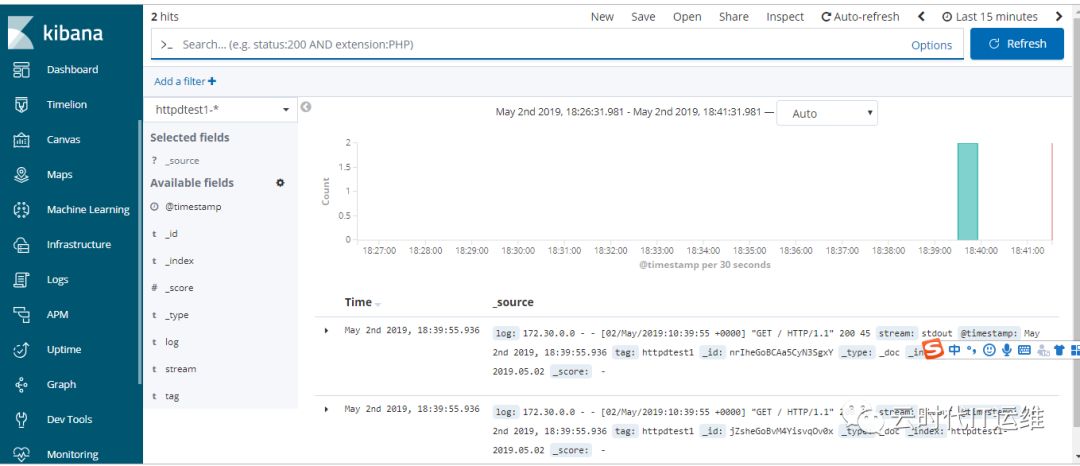Open the Infrastructure sidebar icon
Image resolution: width=1080 pixels, height=466 pixels.
(x=21, y=244)
